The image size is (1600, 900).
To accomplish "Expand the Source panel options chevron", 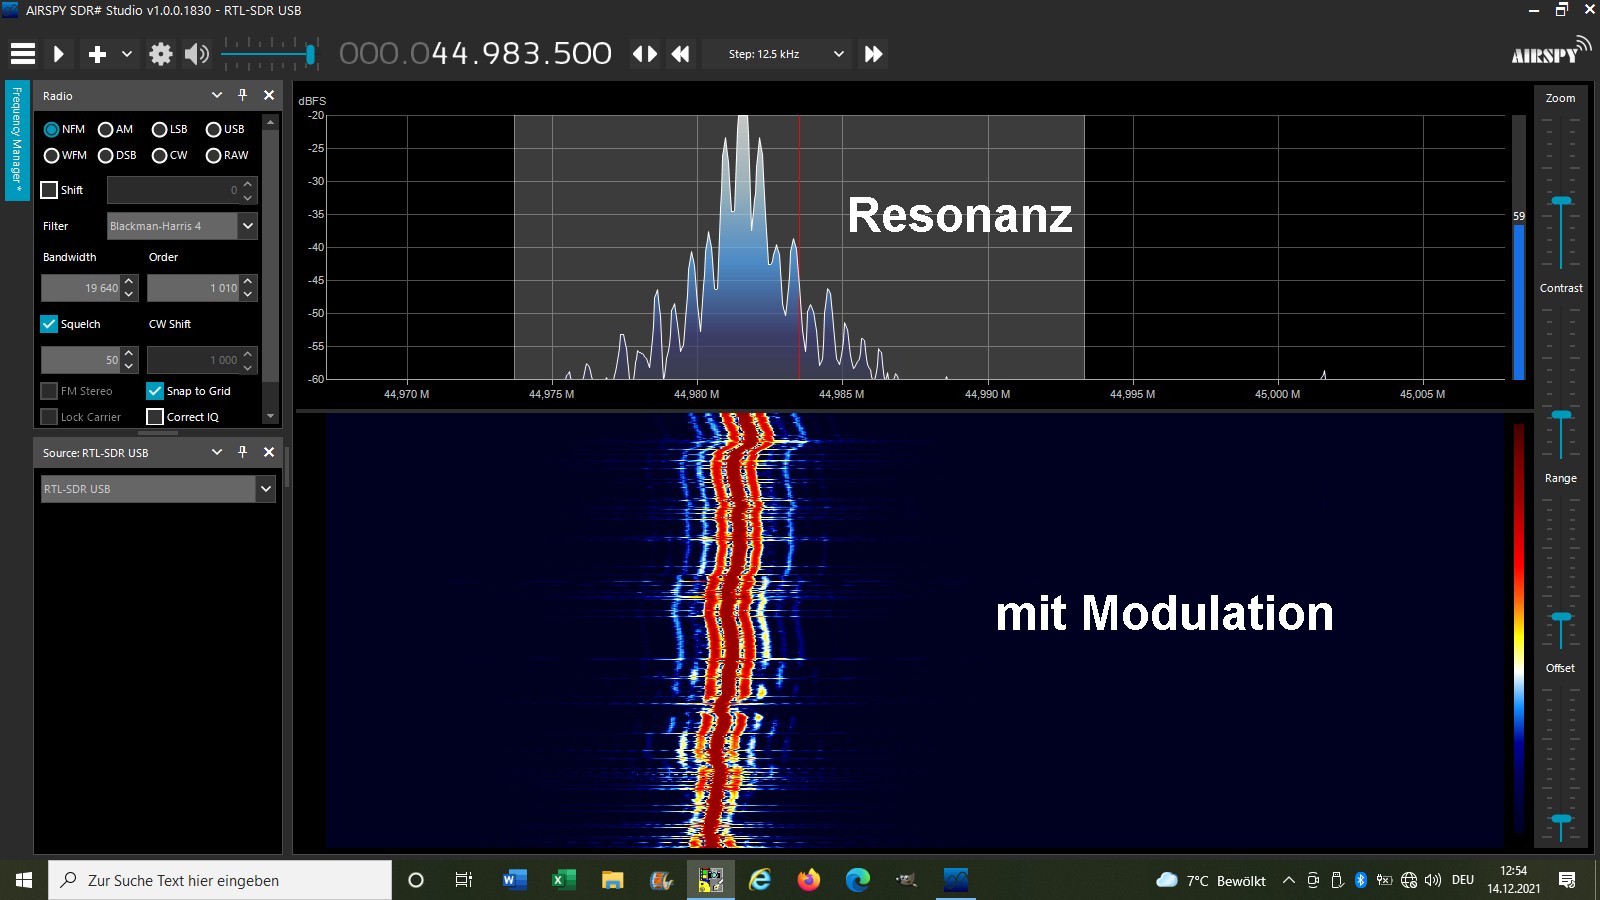I will [x=217, y=452].
